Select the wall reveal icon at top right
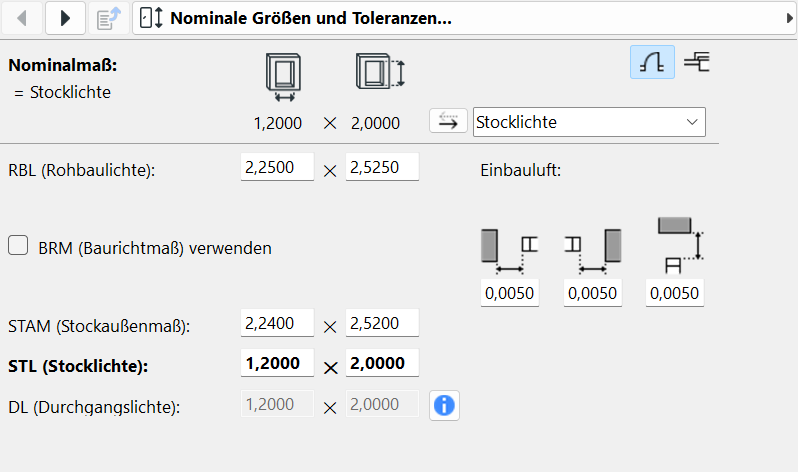The width and height of the screenshot is (798, 472). [696, 63]
